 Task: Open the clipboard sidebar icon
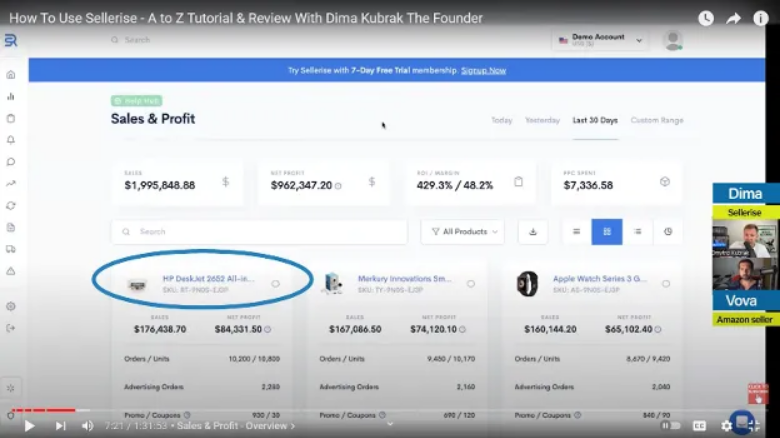[10, 118]
